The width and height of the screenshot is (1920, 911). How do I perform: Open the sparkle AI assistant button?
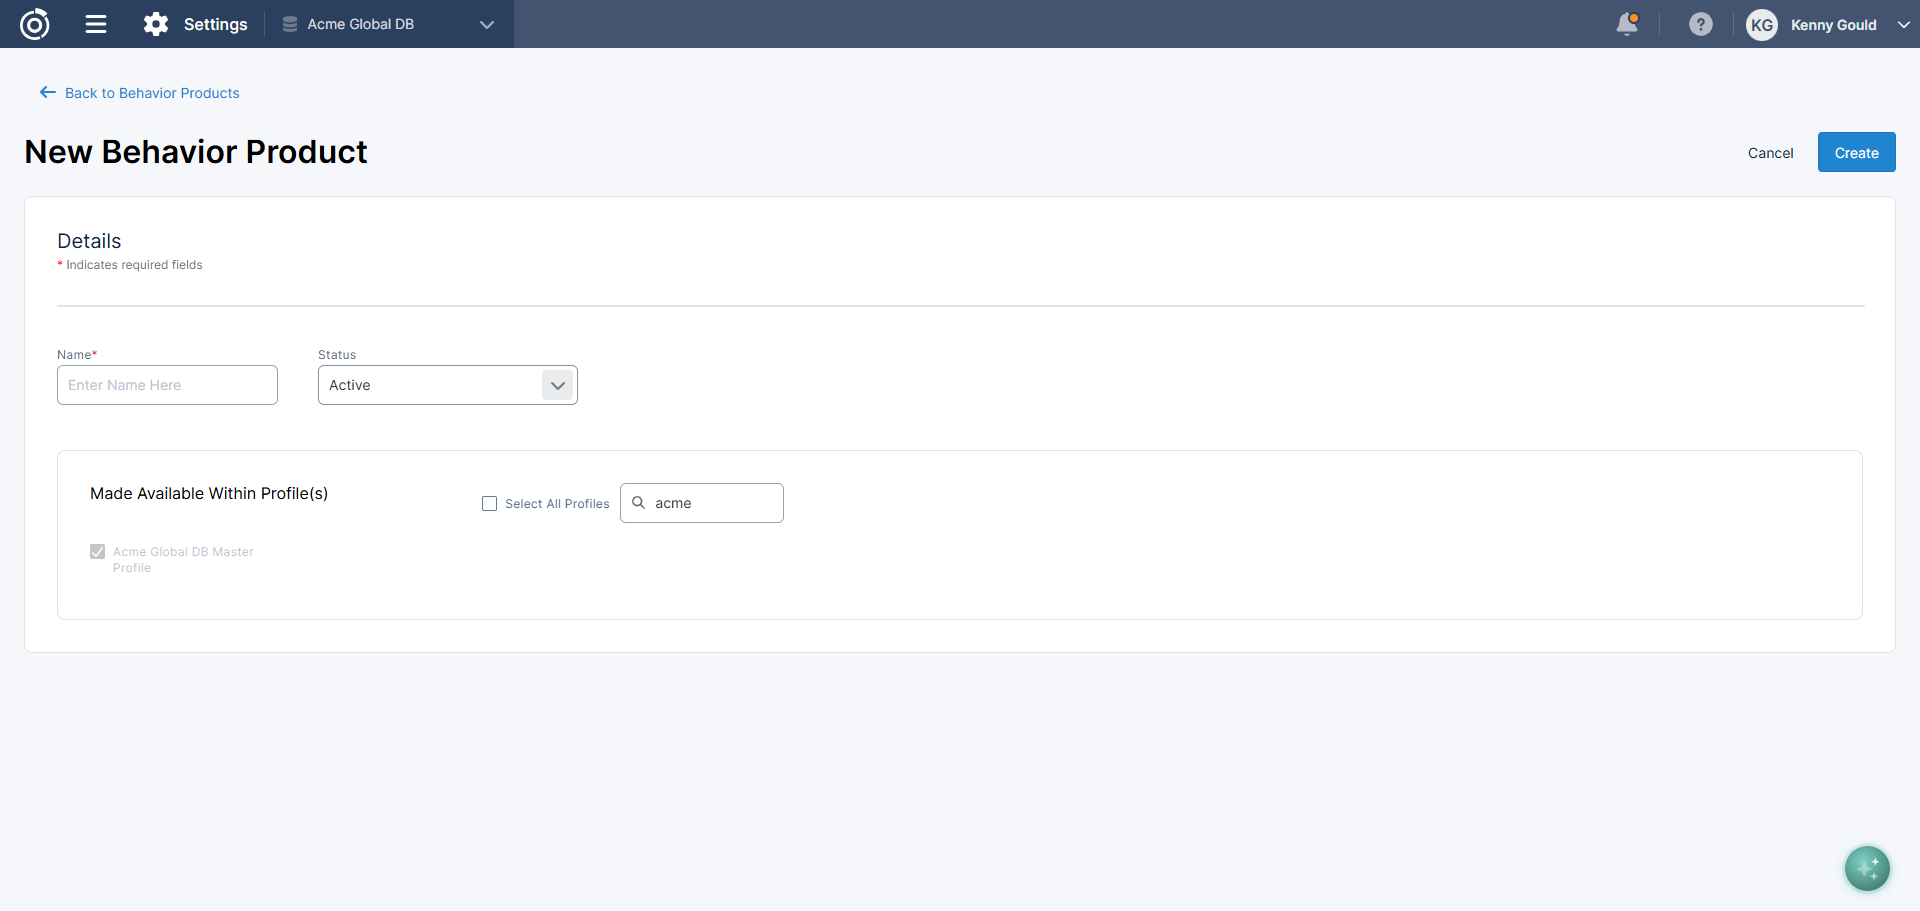[x=1867, y=868]
